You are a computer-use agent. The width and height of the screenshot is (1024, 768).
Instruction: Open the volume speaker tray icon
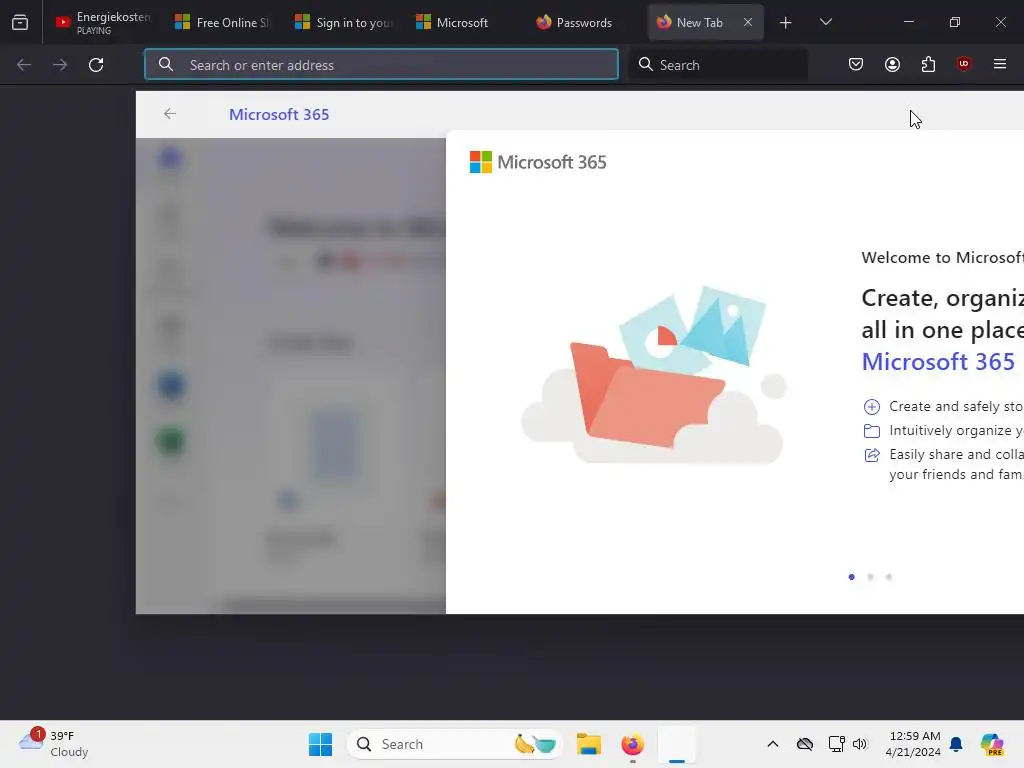pos(859,744)
